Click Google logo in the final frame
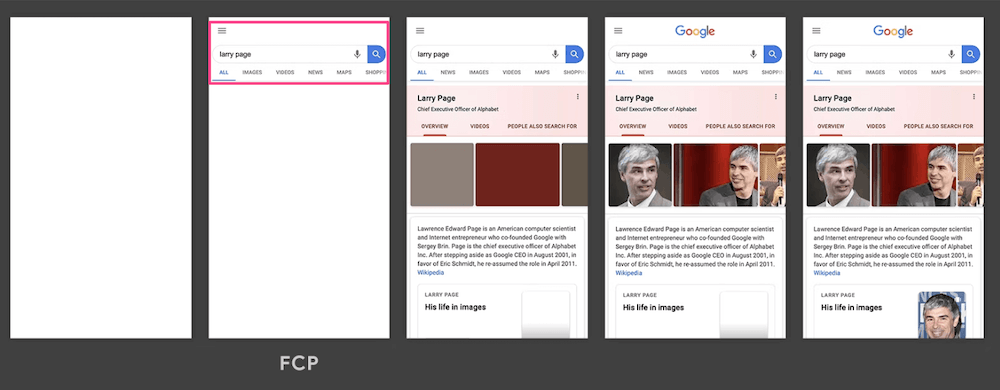The width and height of the screenshot is (1000, 390). pos(893,31)
